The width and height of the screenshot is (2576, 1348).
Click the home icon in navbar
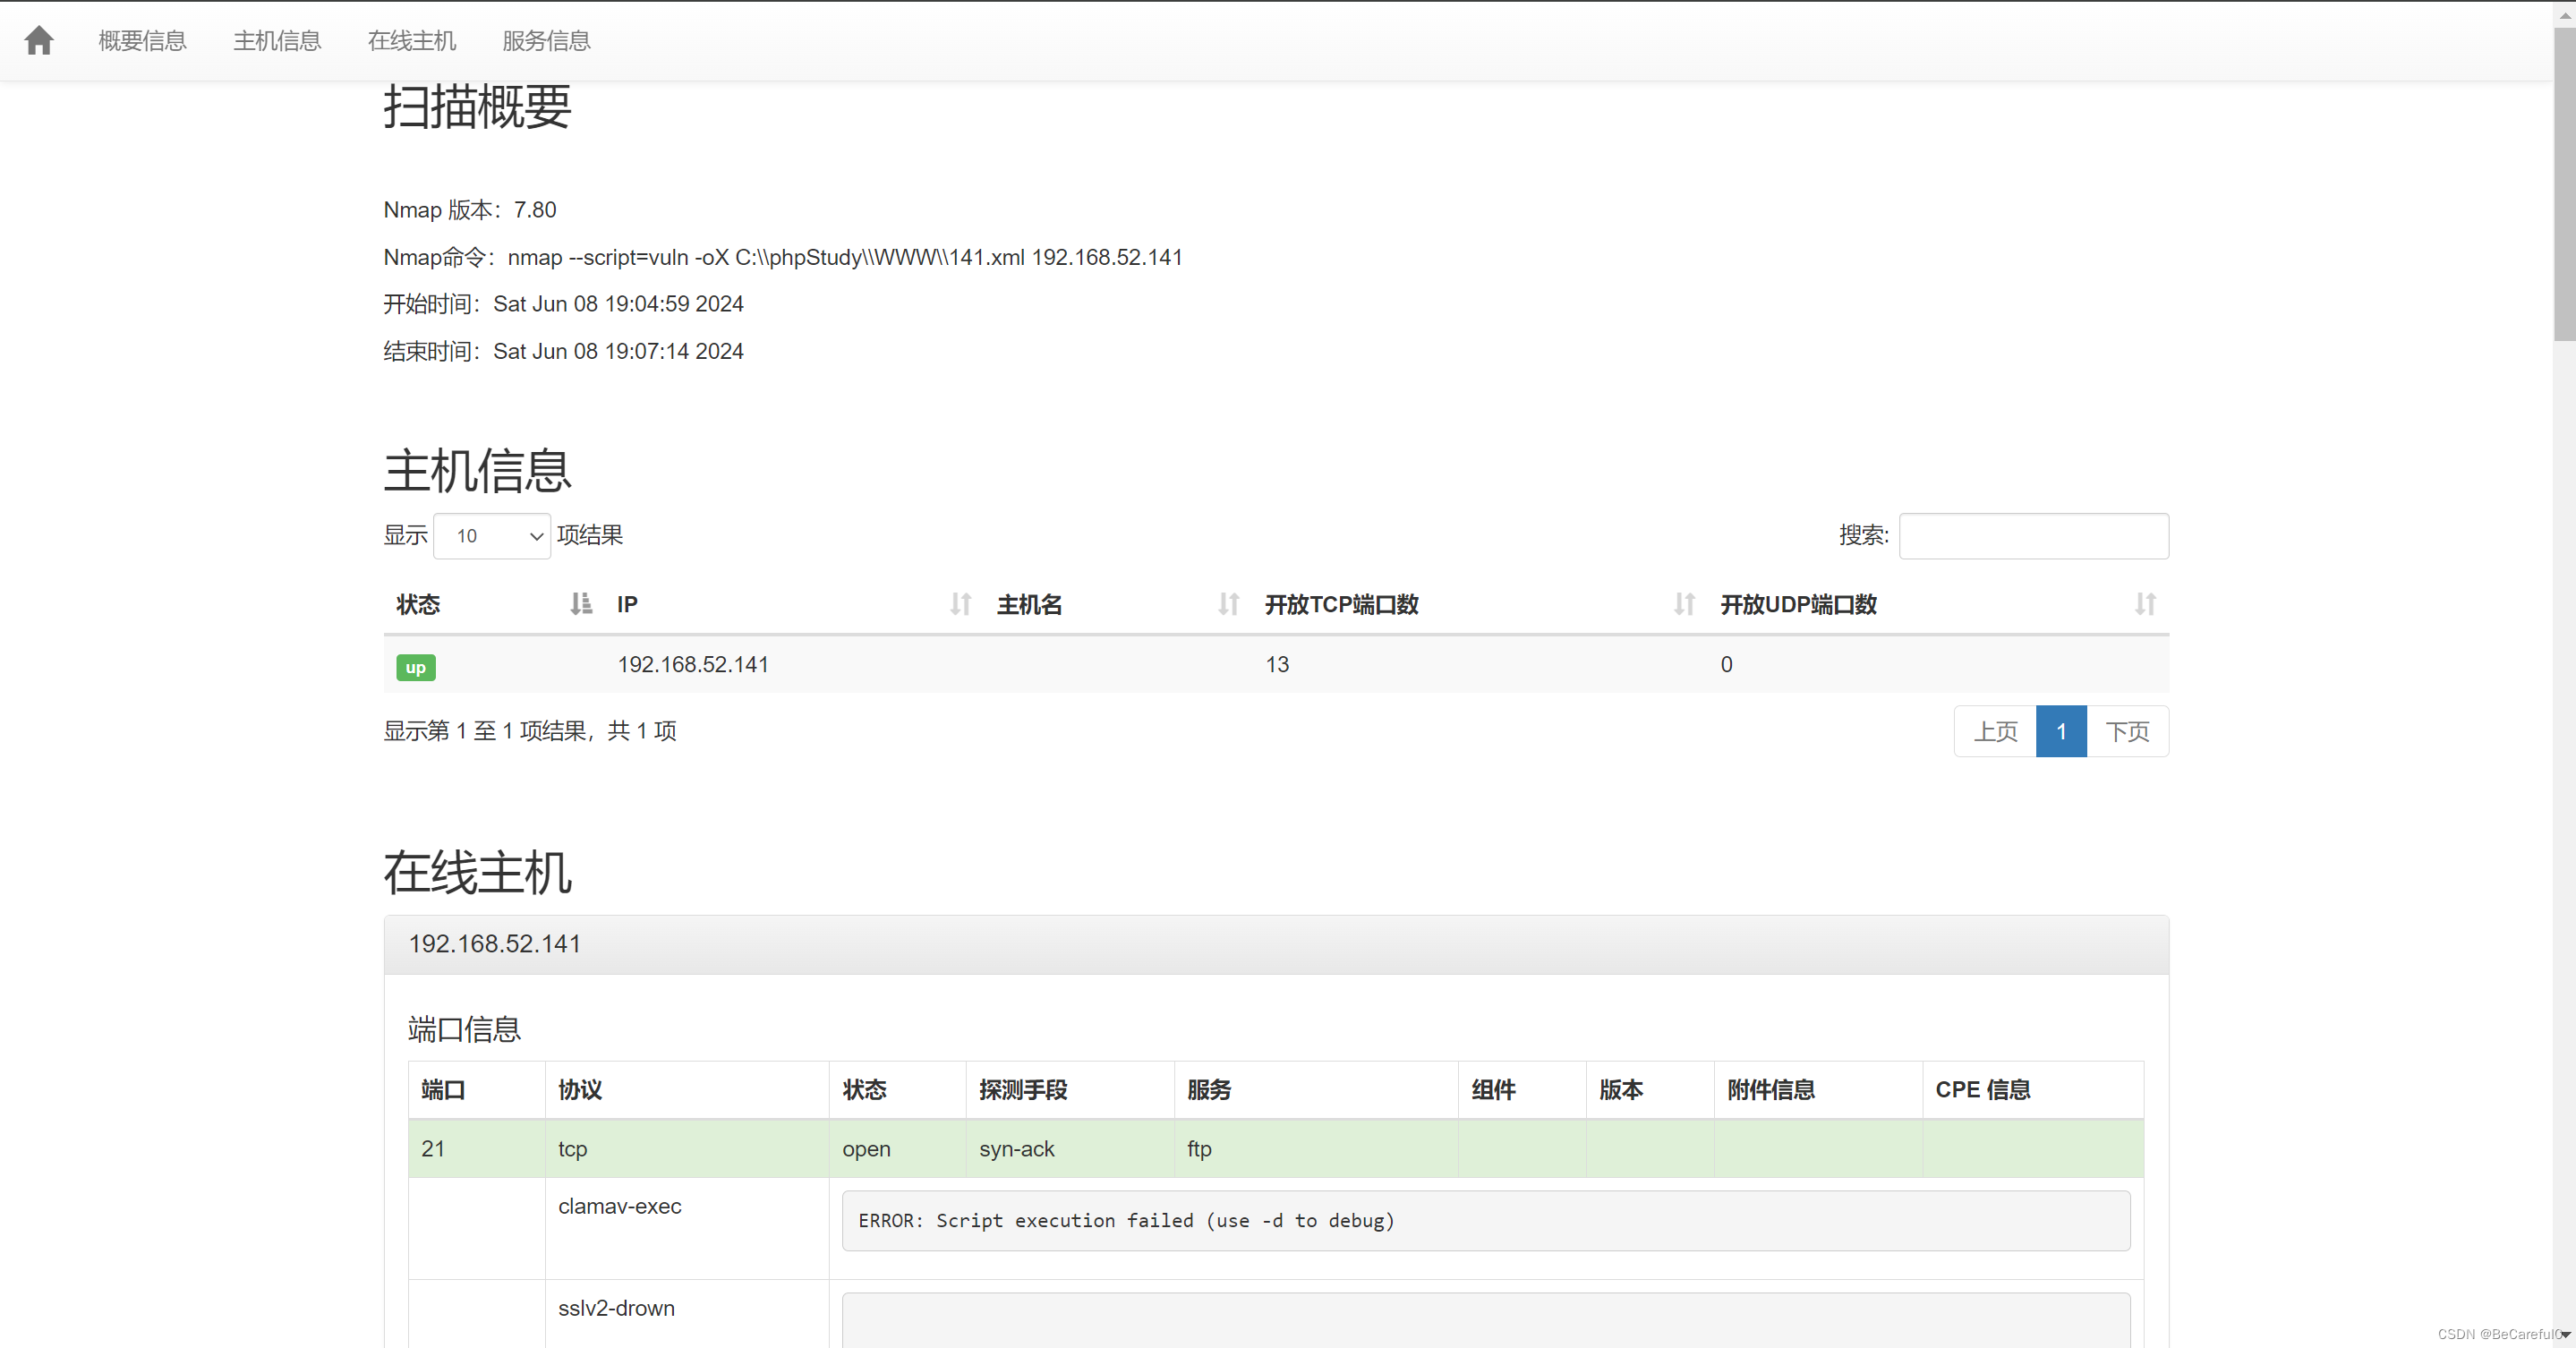[39, 40]
